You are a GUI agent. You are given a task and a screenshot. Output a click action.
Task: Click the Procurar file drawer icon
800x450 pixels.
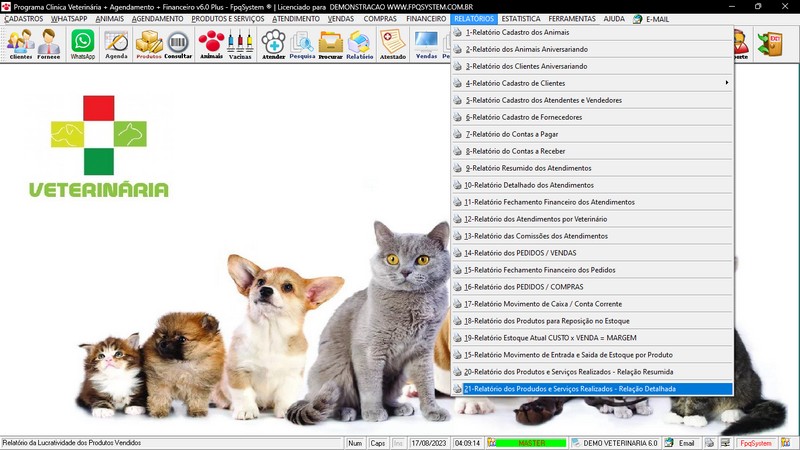pyautogui.click(x=331, y=44)
